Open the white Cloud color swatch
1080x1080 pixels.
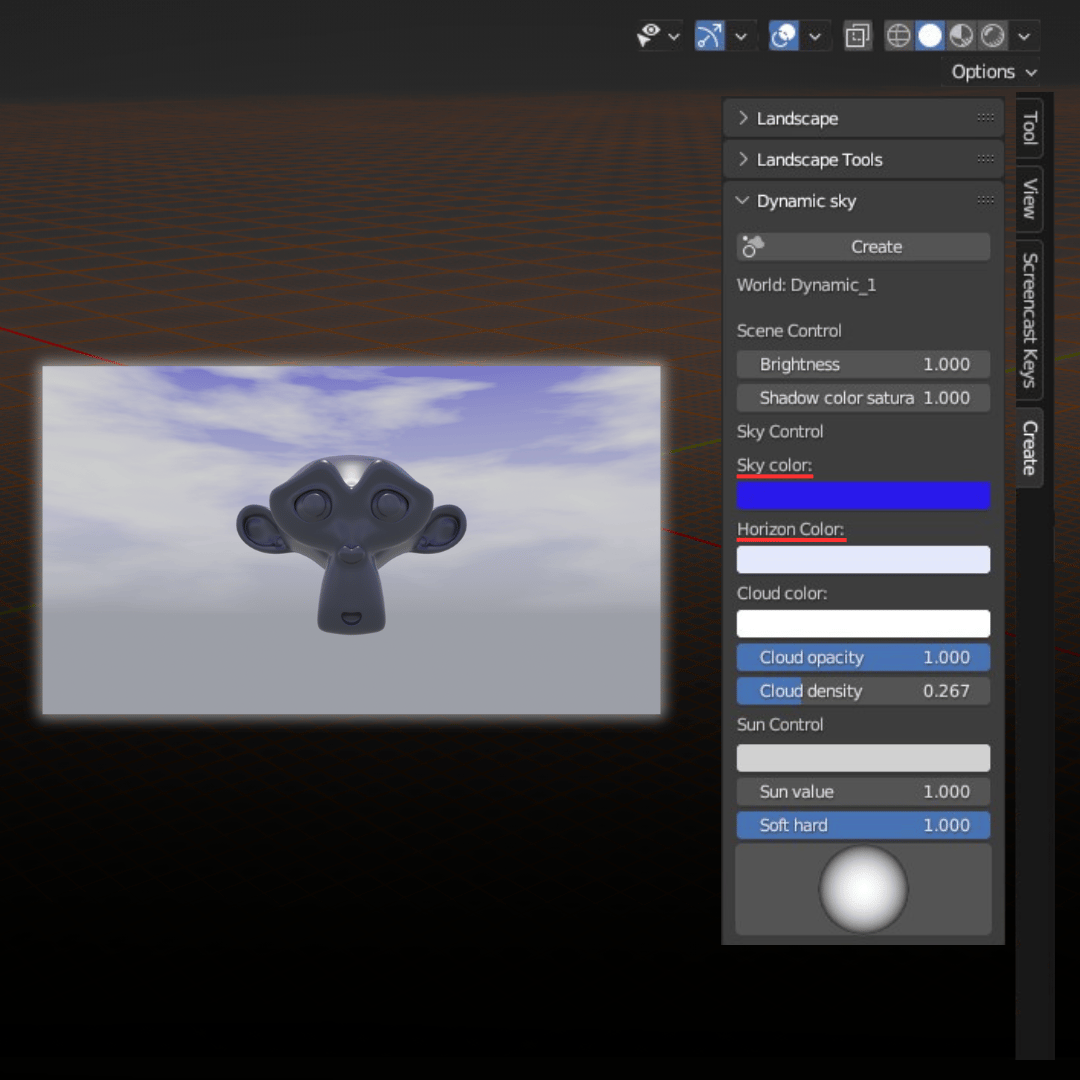863,623
